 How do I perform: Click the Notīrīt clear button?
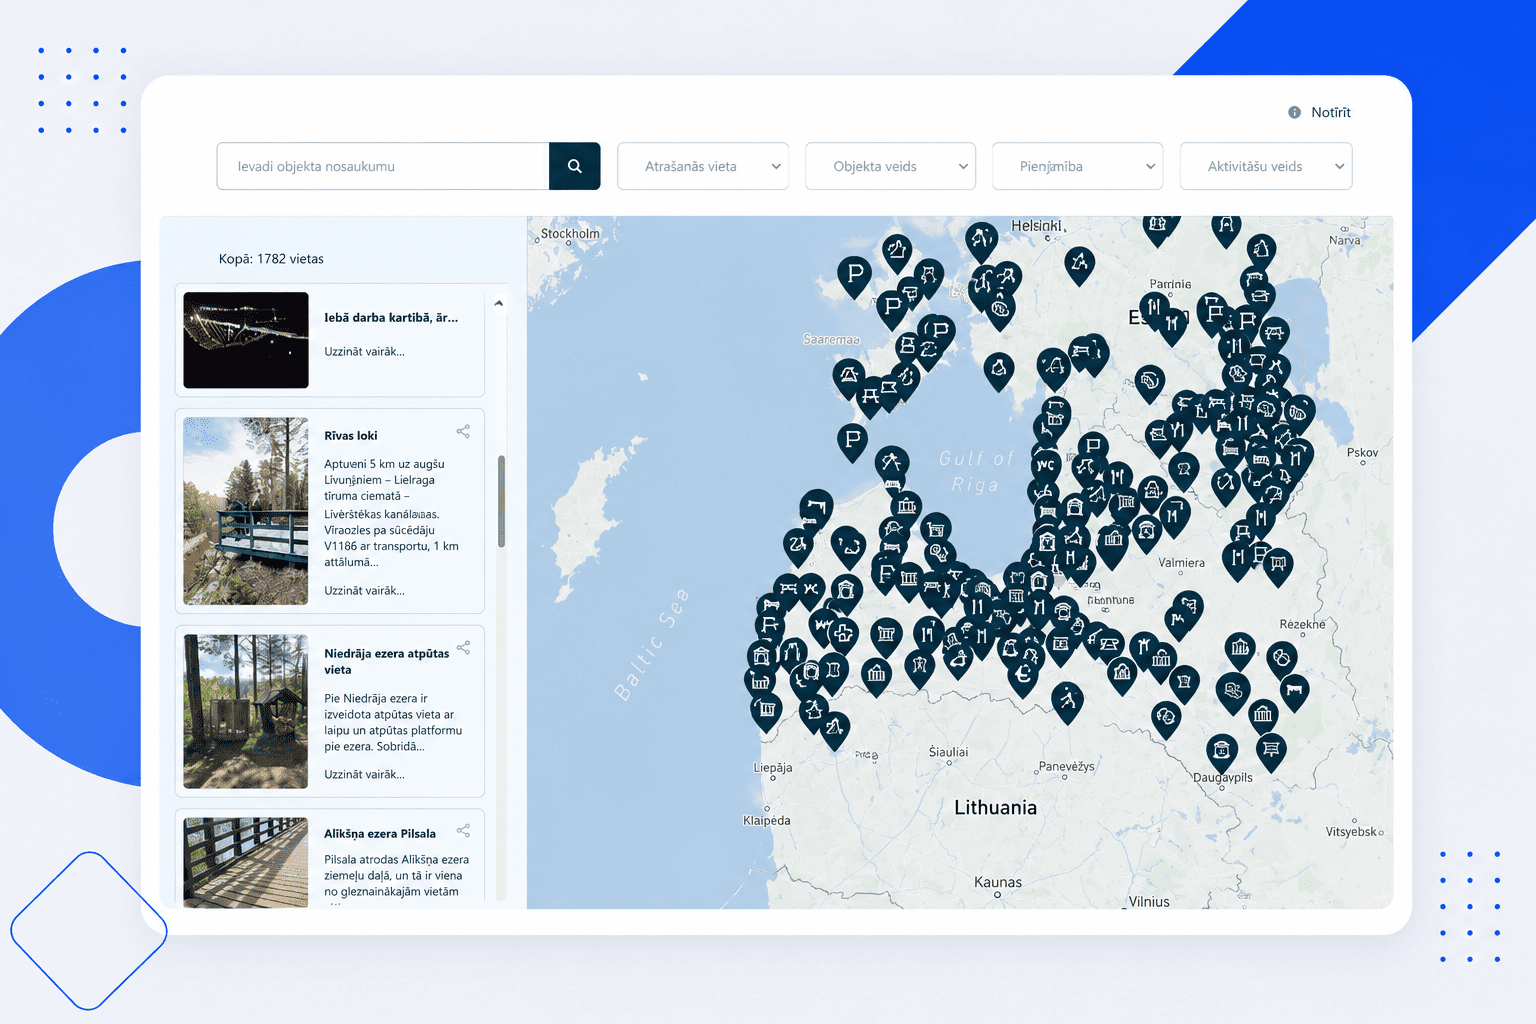point(1320,112)
